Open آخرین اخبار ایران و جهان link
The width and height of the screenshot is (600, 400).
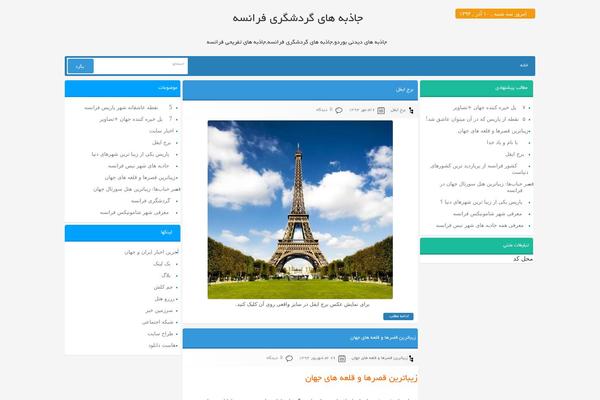[152, 252]
